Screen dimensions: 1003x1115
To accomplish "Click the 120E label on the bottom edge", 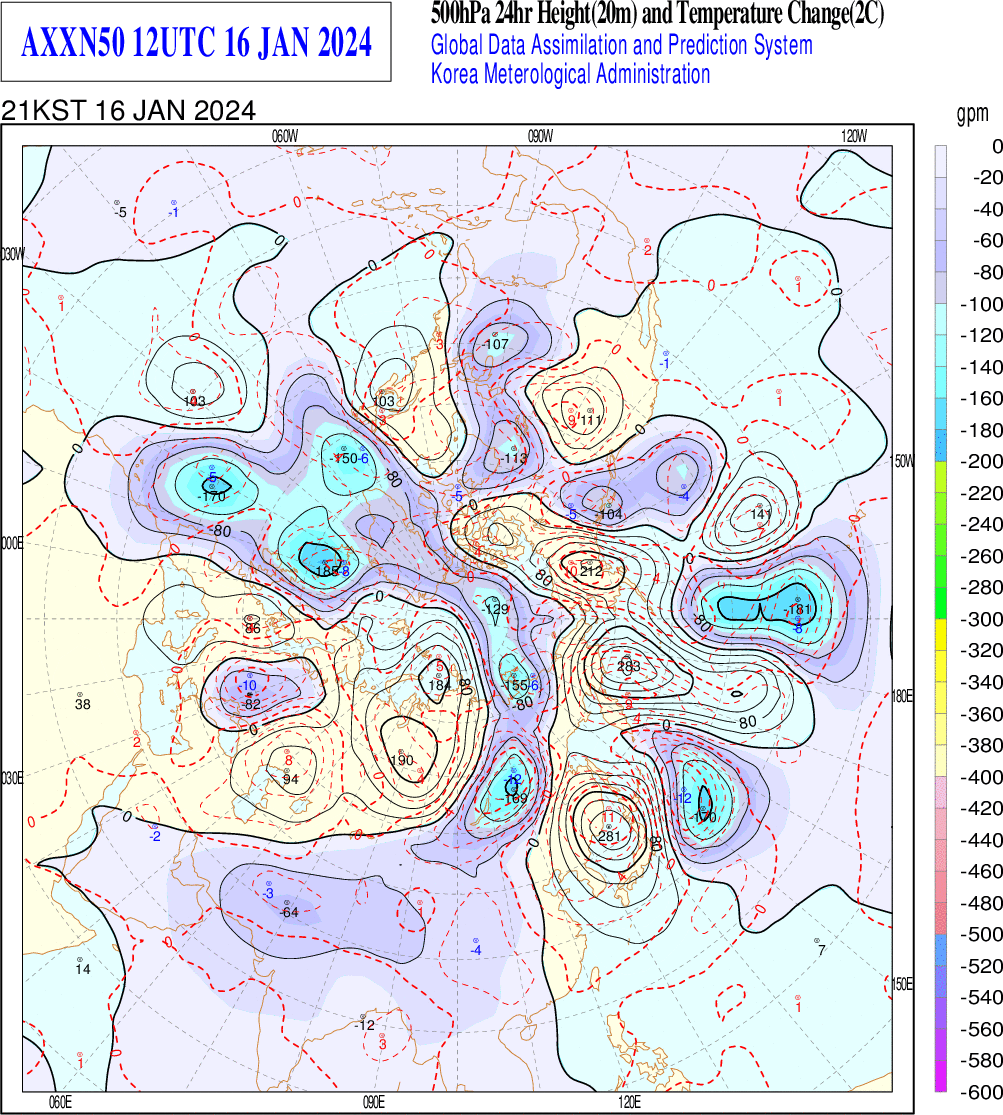I will (630, 1102).
